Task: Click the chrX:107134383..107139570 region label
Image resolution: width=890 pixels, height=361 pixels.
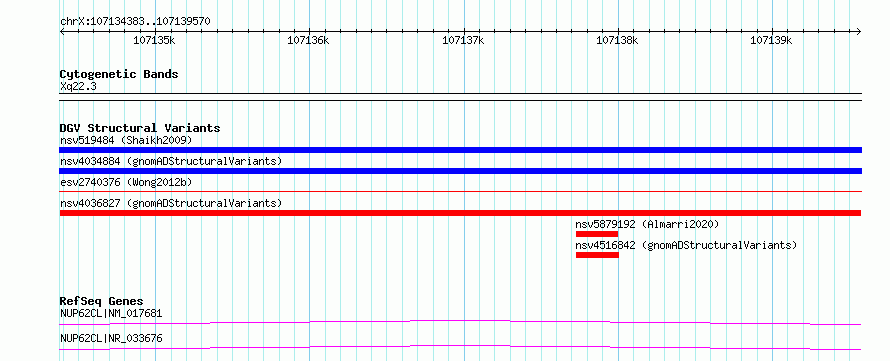Action: (135, 22)
